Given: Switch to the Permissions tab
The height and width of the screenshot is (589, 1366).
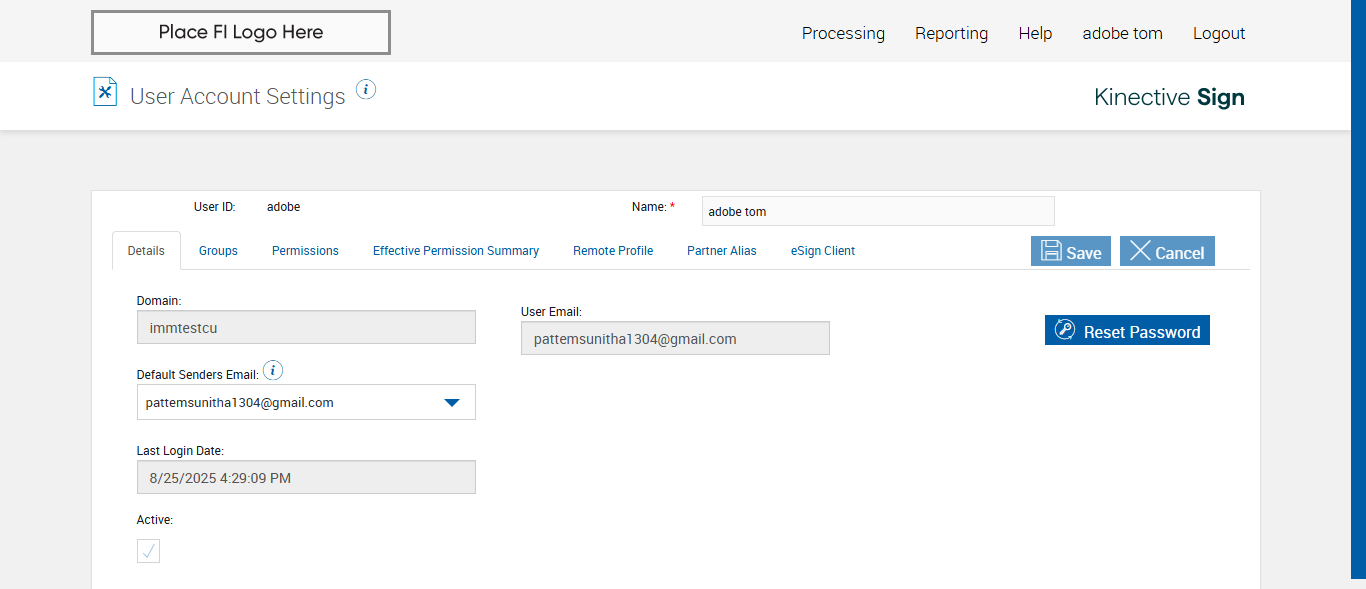Looking at the screenshot, I should click(305, 251).
